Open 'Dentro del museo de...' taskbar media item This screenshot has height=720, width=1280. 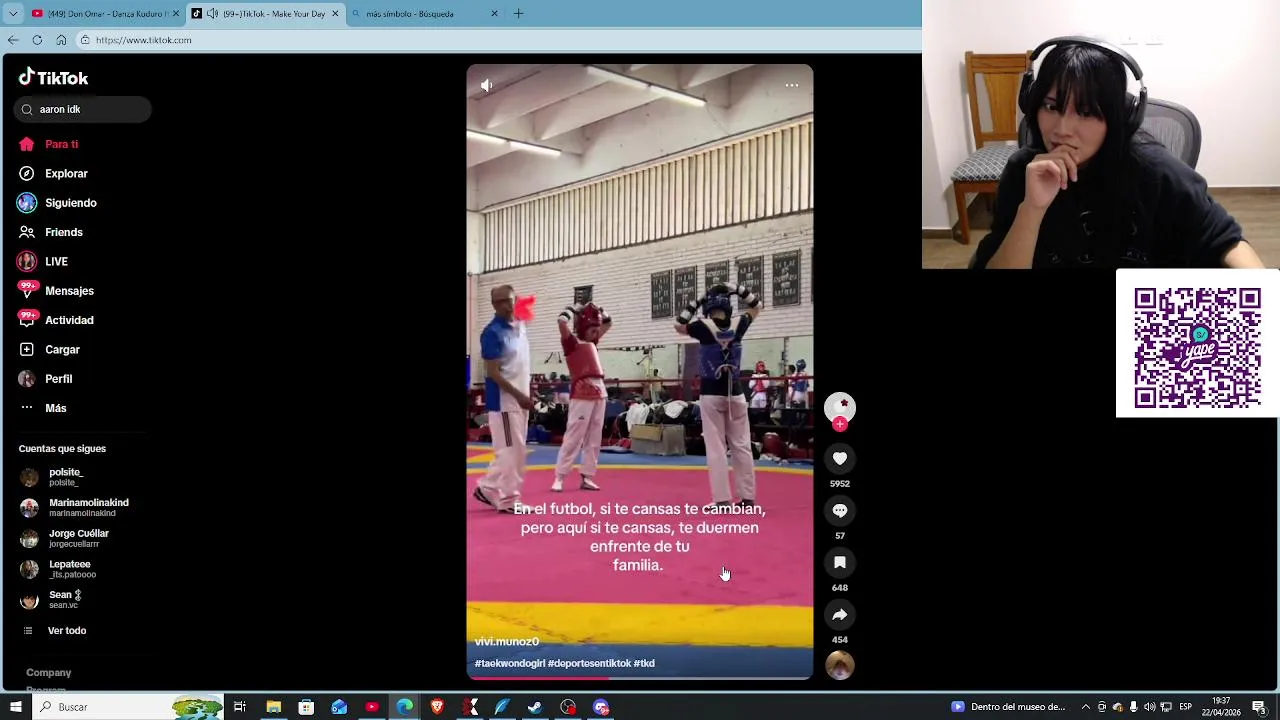point(1010,707)
